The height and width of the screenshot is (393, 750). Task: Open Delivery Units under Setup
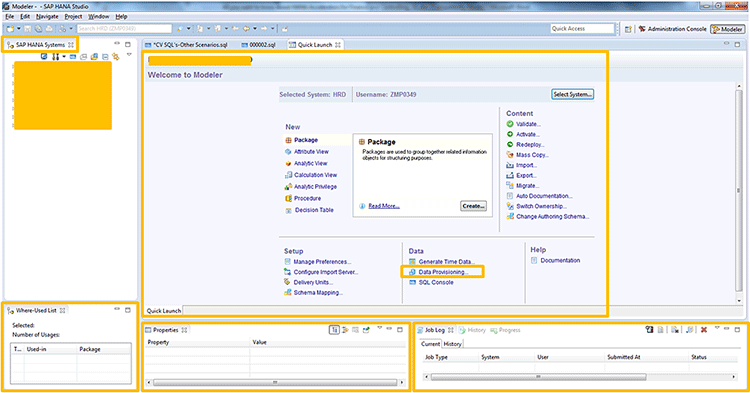[313, 283]
